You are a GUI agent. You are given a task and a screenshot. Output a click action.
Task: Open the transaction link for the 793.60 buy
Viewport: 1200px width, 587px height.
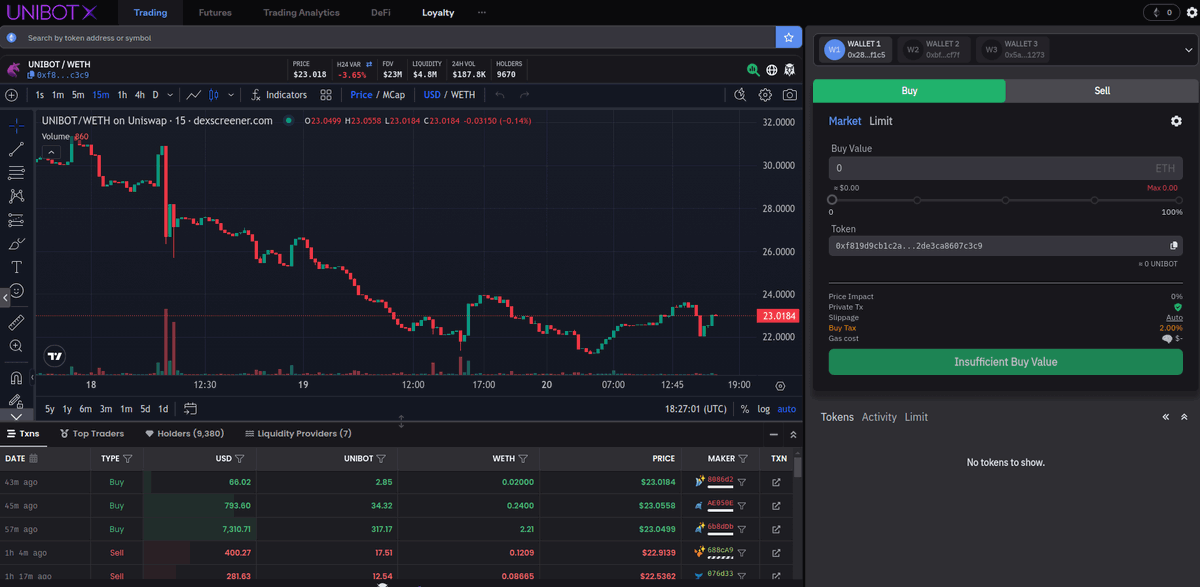click(777, 505)
